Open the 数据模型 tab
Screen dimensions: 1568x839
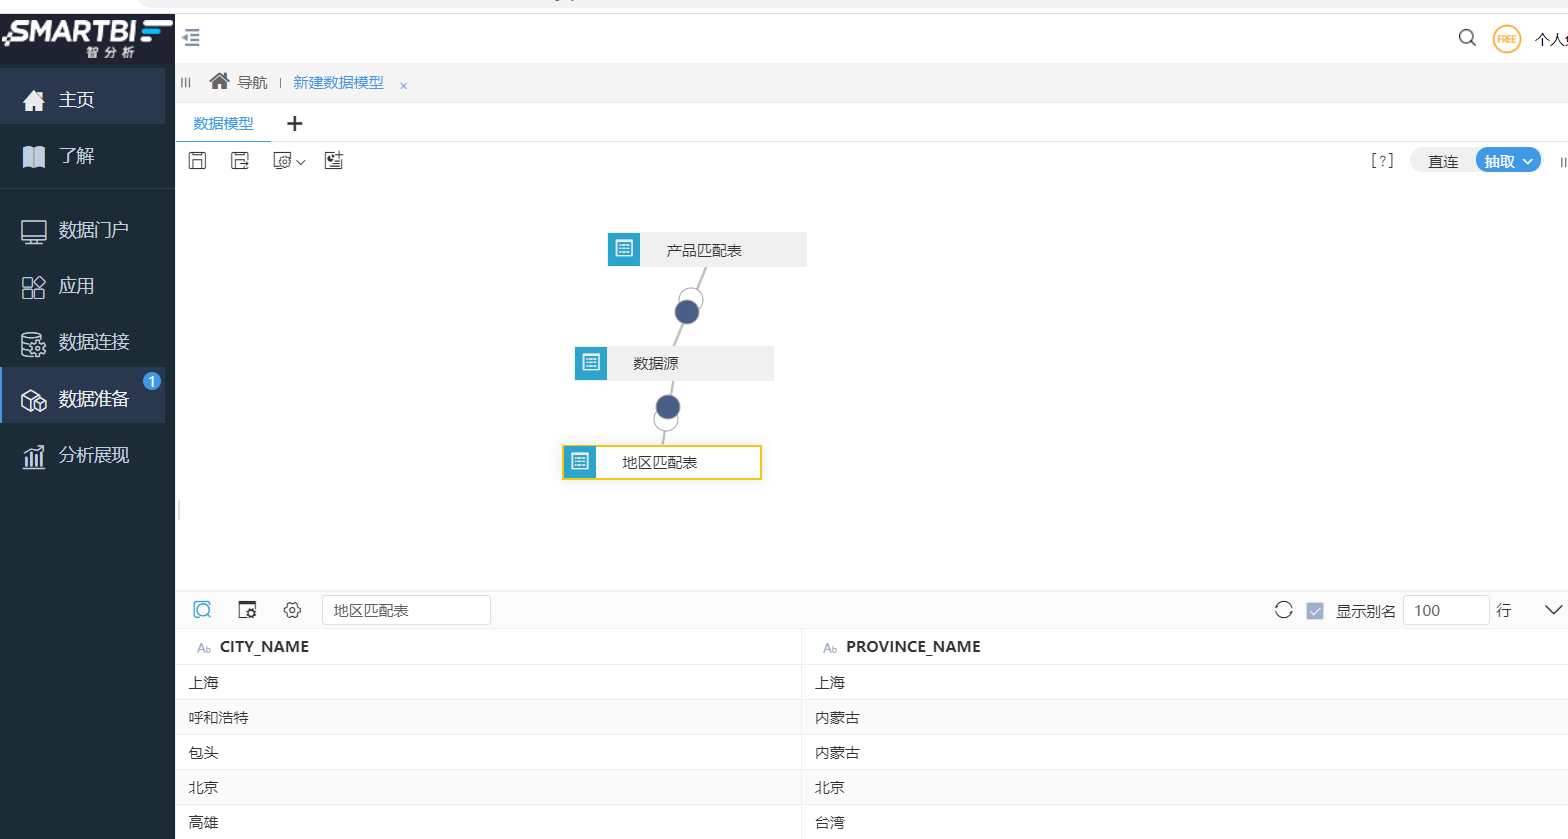(223, 123)
